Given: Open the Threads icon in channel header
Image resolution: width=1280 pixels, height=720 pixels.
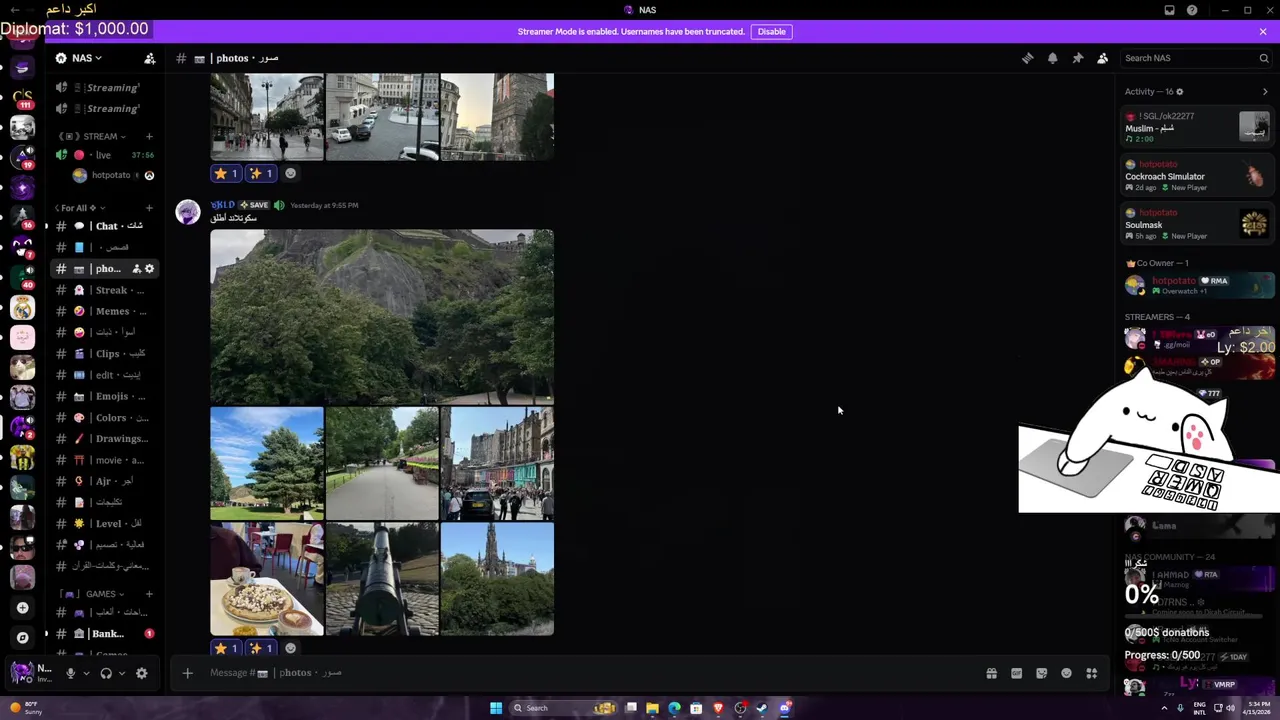Looking at the screenshot, I should (x=1027, y=58).
